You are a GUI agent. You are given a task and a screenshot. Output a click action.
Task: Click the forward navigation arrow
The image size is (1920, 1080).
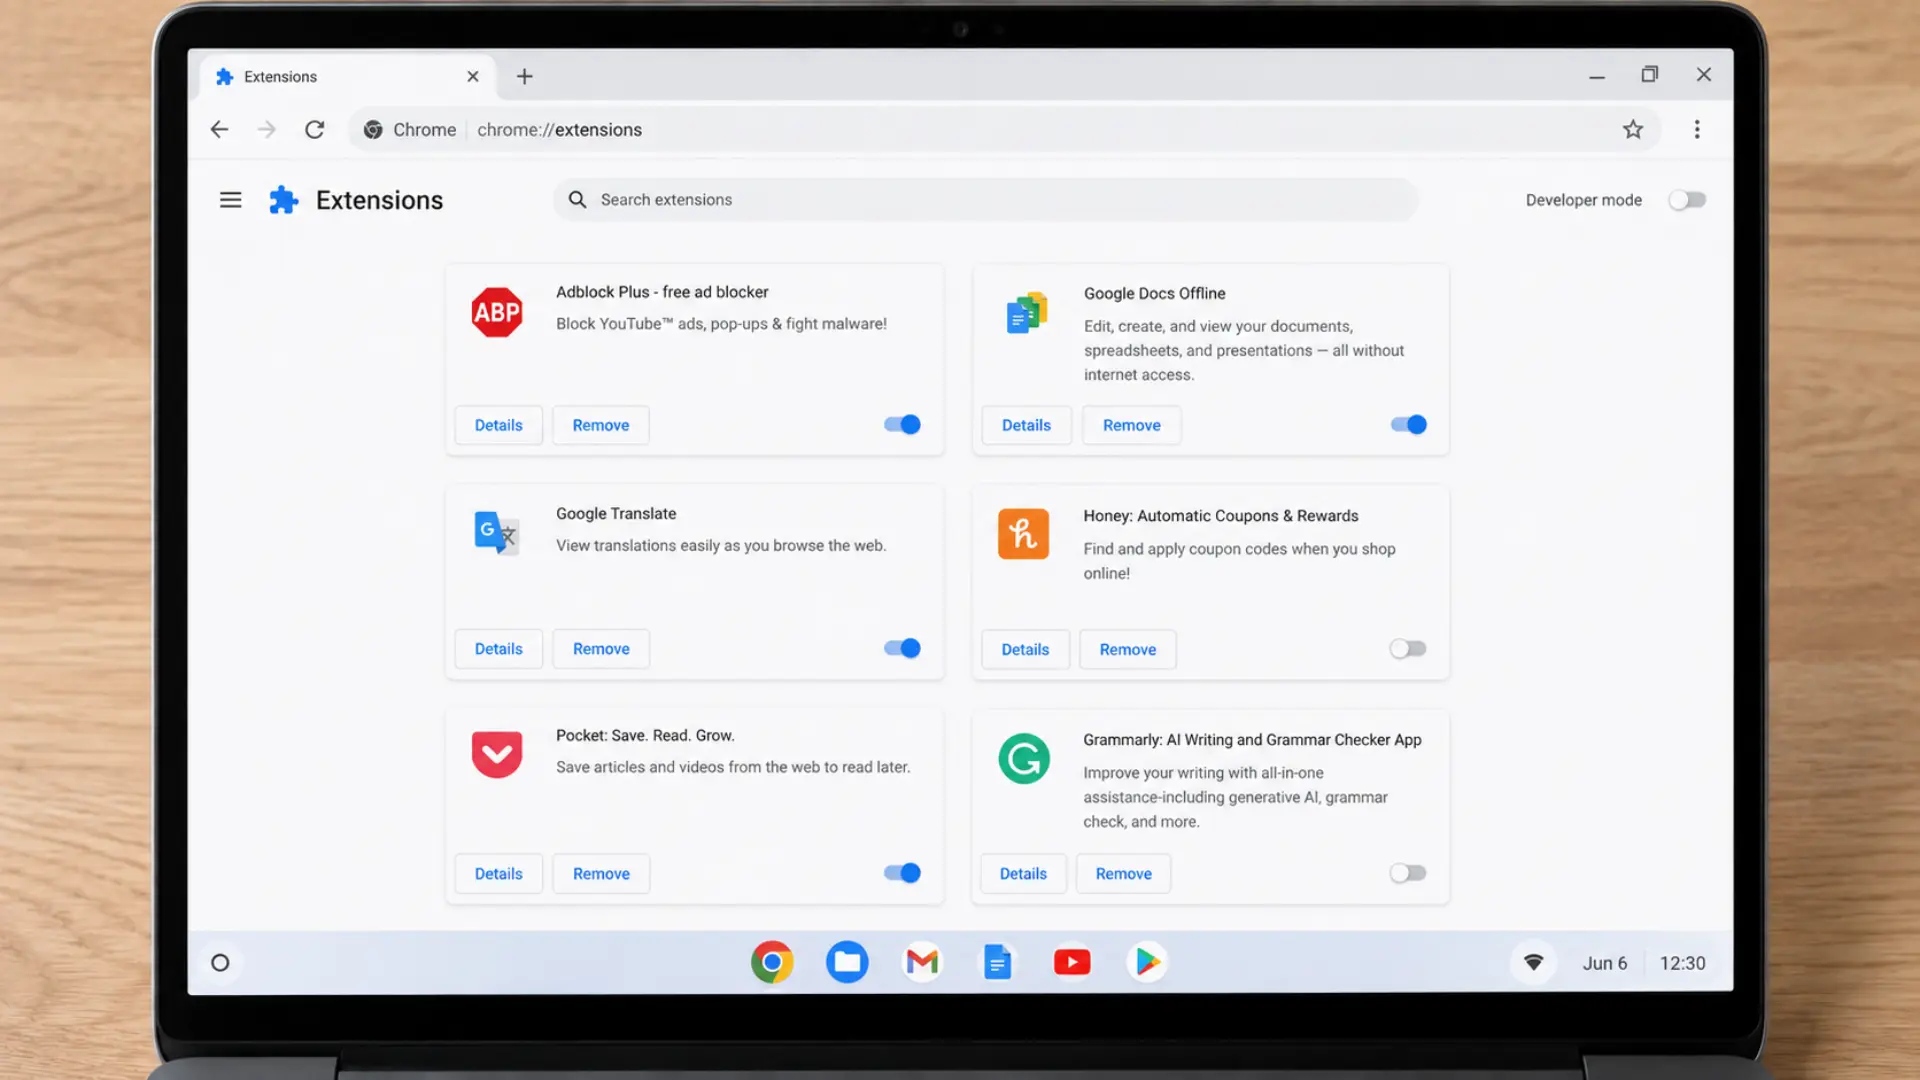[267, 129]
